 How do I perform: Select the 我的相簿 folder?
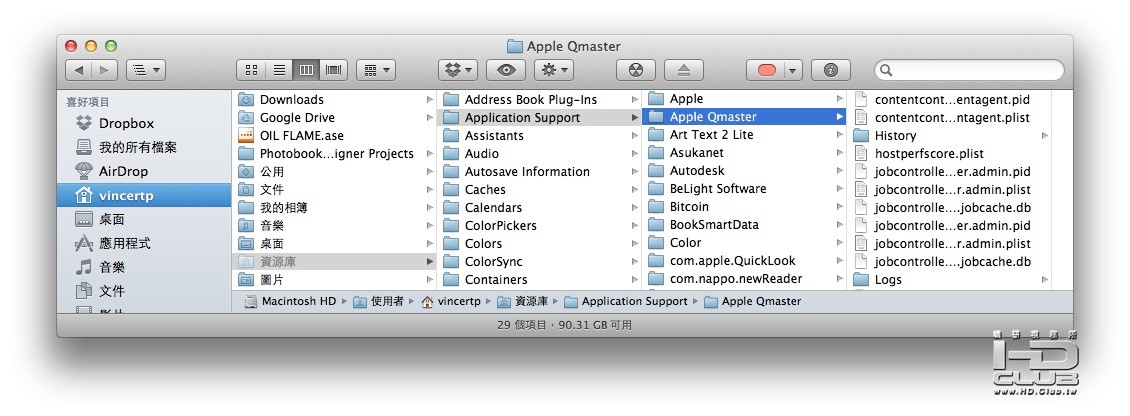coord(334,208)
